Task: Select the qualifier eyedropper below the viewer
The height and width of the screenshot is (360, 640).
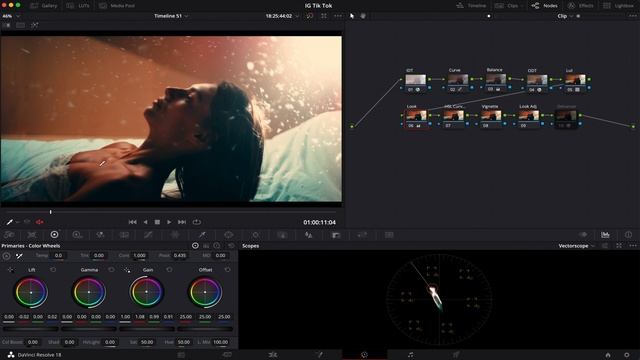Action: tap(9, 222)
